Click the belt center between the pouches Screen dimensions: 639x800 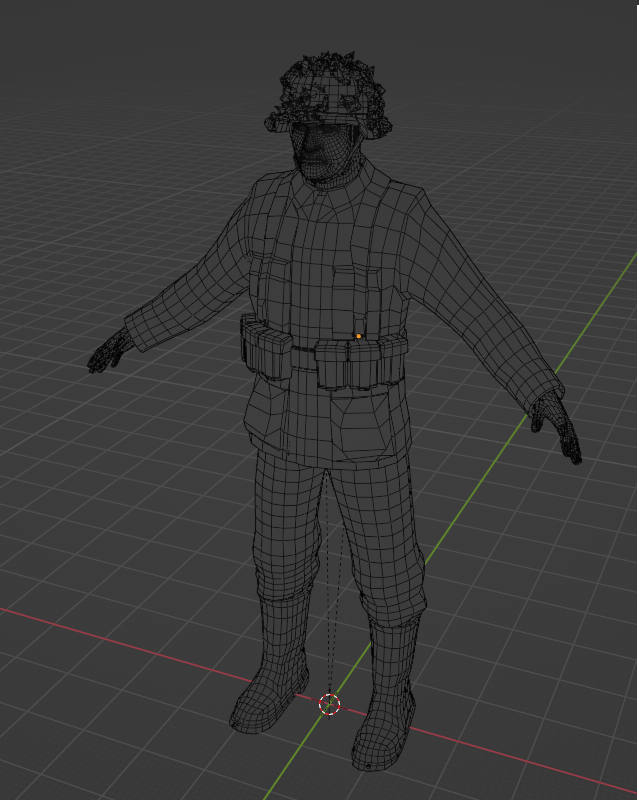[x=303, y=350]
